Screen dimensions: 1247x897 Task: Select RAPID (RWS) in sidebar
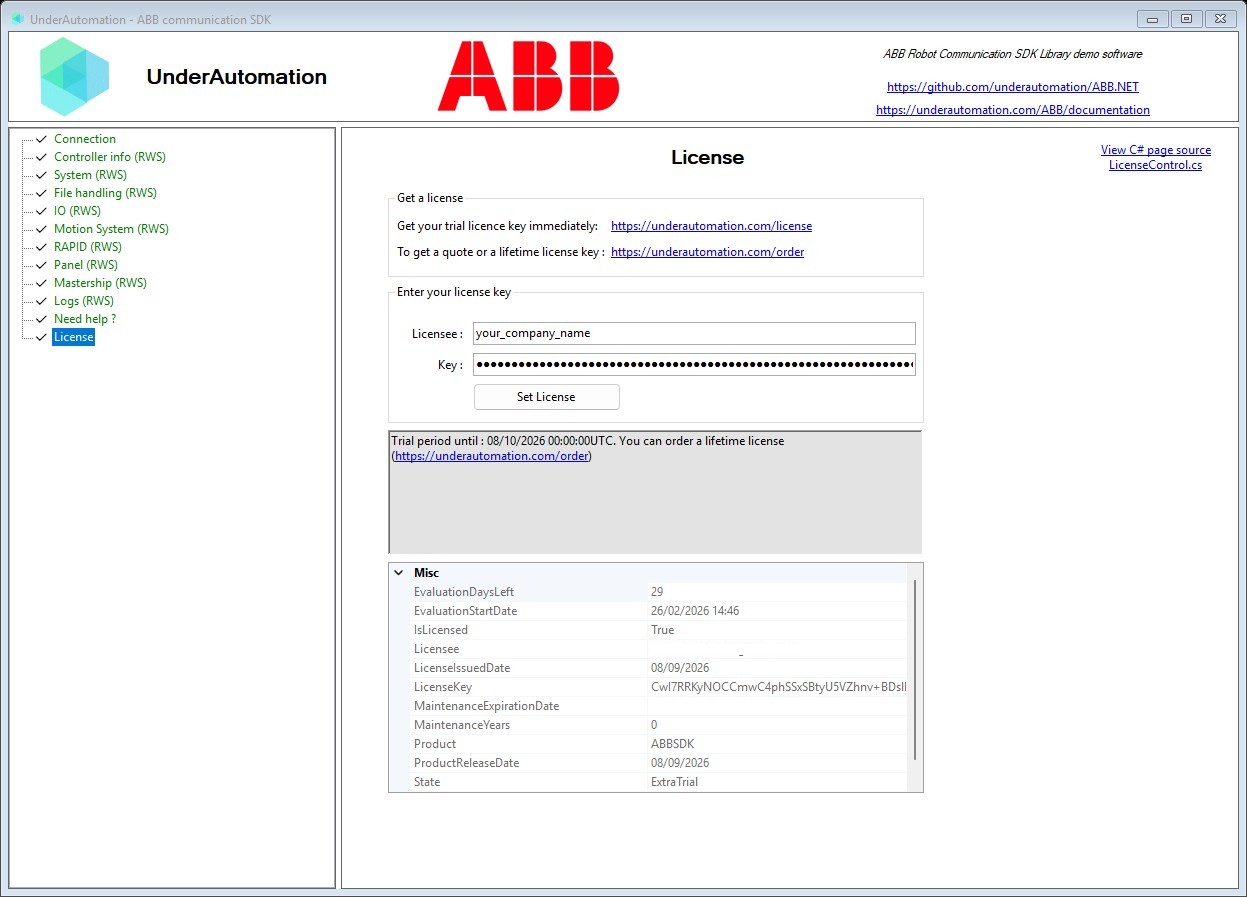tap(88, 247)
